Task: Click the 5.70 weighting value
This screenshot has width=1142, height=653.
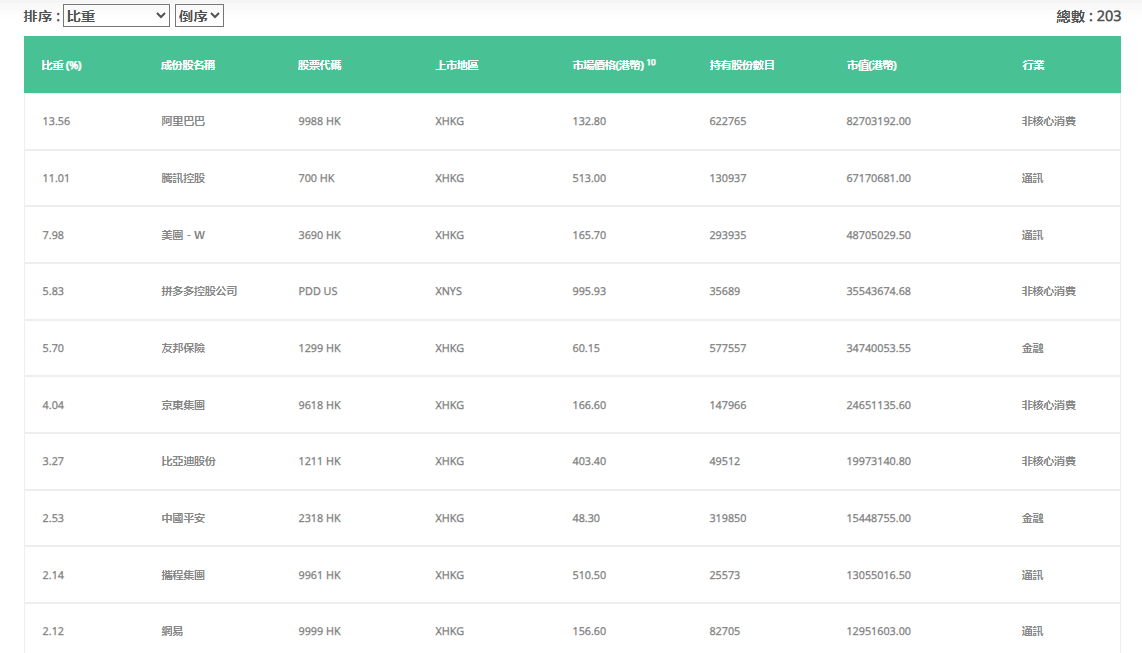Action: coord(53,348)
